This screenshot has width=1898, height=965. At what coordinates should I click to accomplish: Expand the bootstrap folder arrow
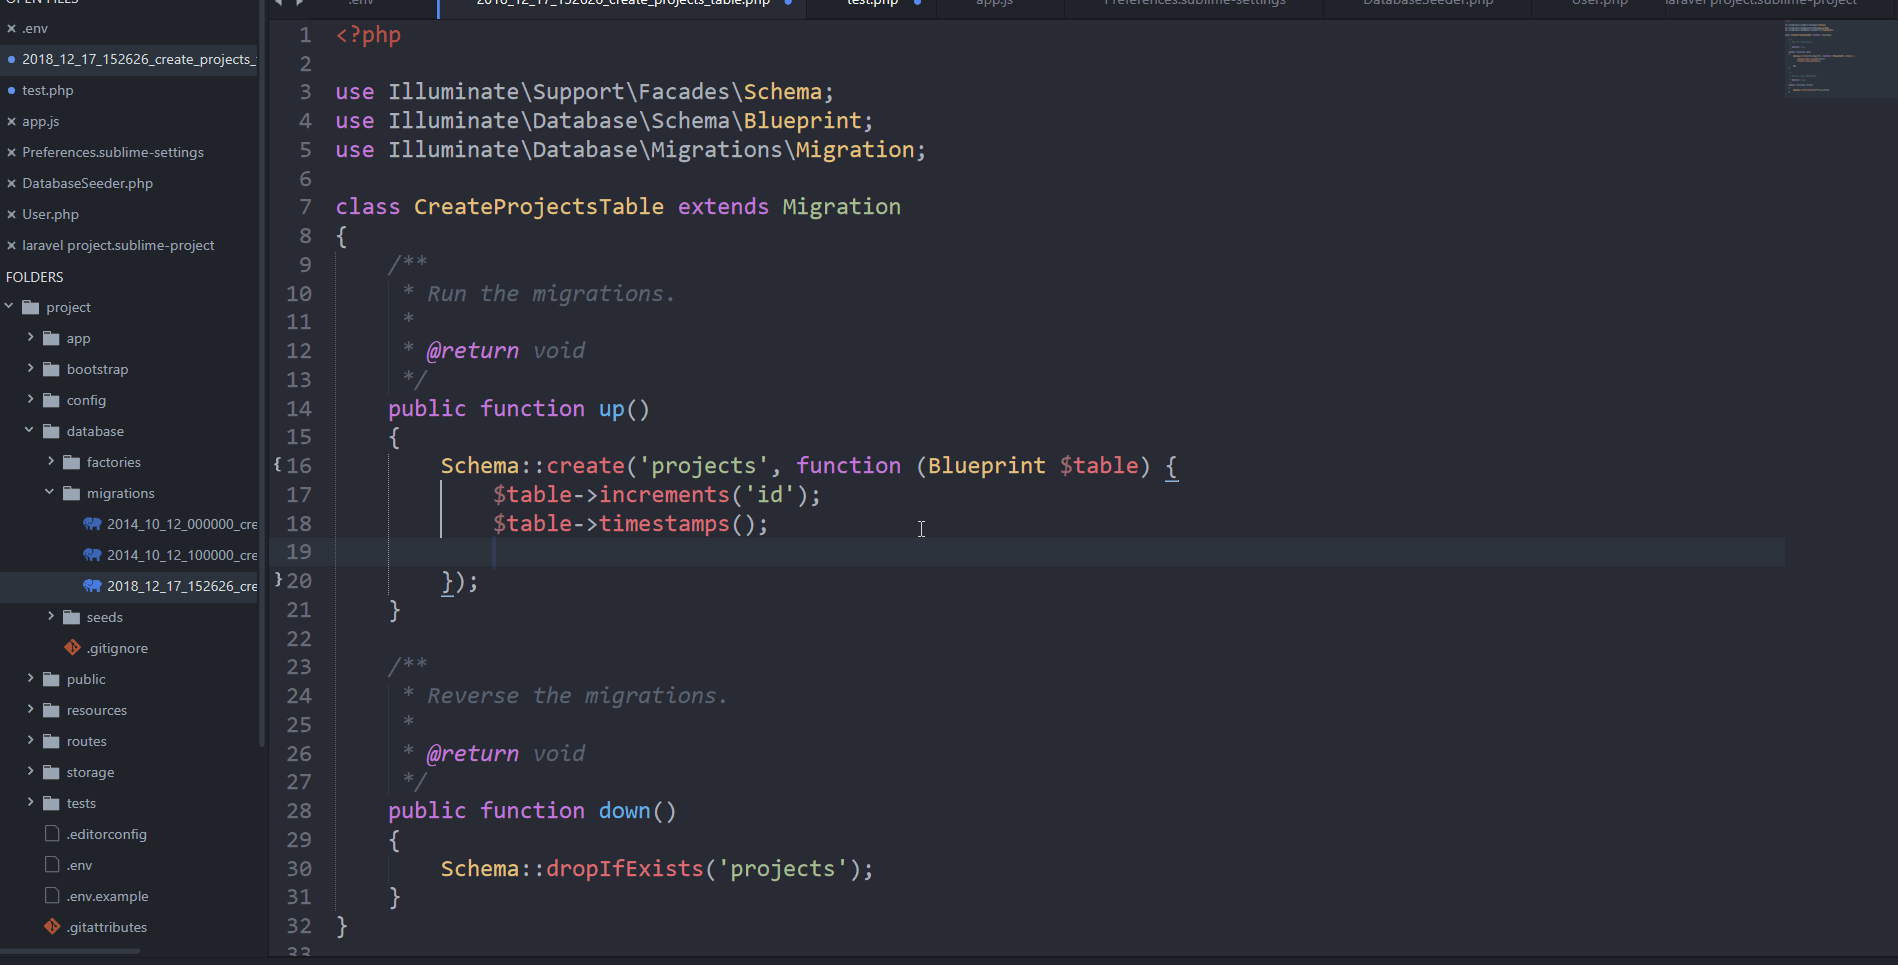pos(30,368)
